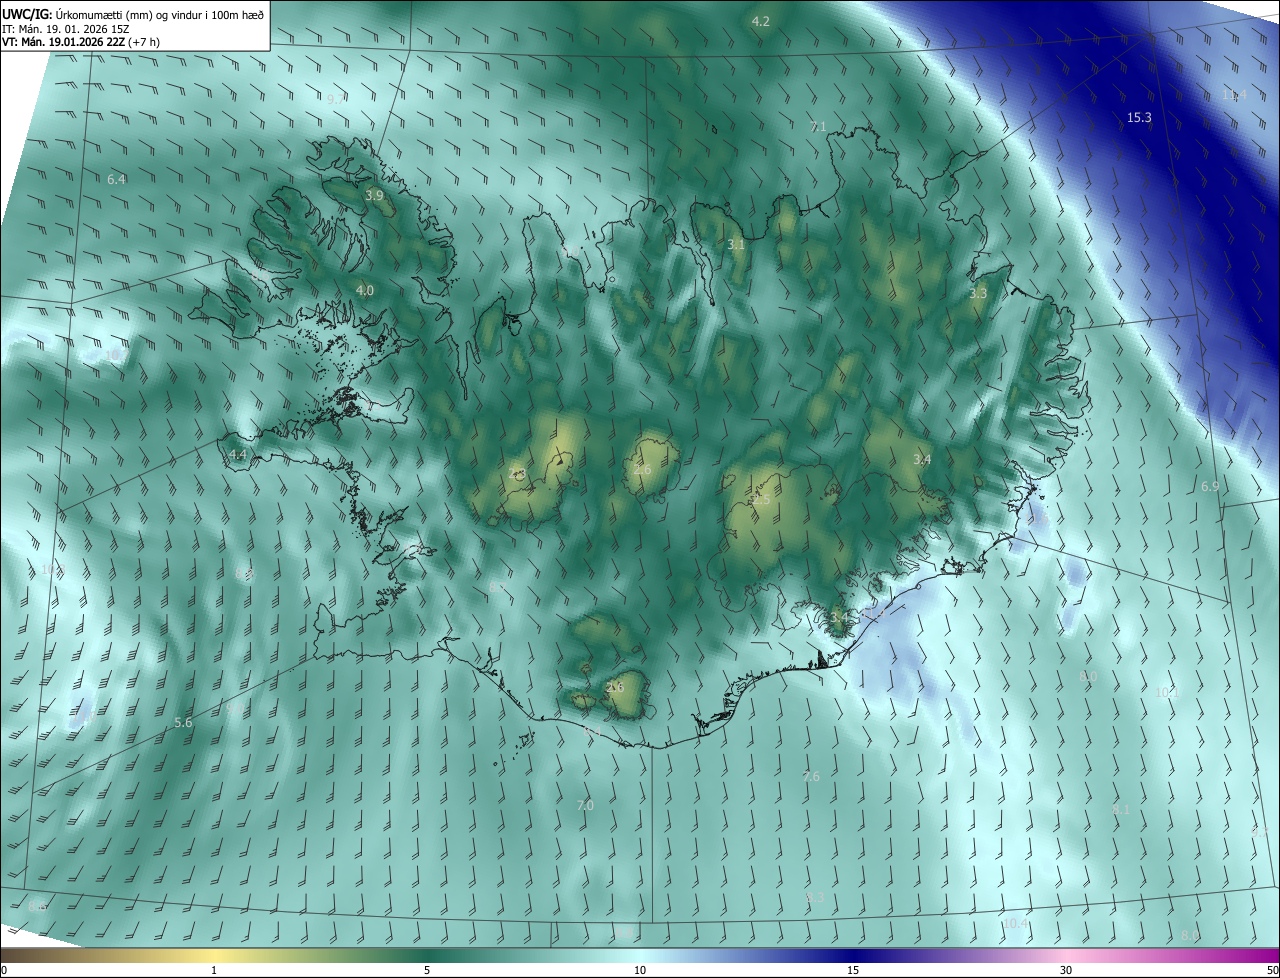The height and width of the screenshot is (978, 1280).
Task: Click the 5 tick on the colour scale
Action: (x=427, y=970)
